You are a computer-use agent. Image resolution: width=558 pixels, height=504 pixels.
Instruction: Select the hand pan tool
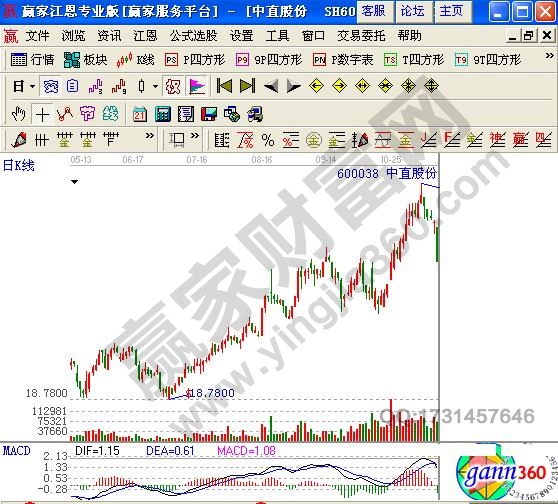tap(19, 114)
